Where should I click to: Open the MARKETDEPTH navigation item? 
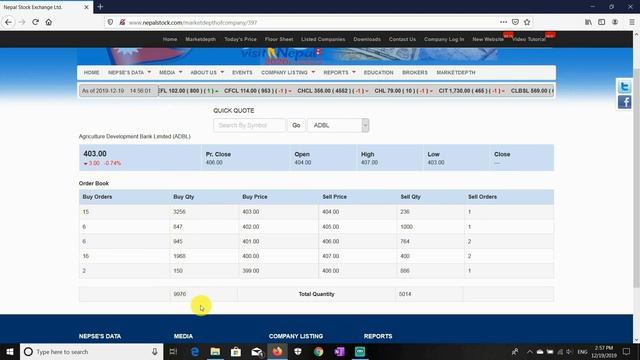coord(456,72)
